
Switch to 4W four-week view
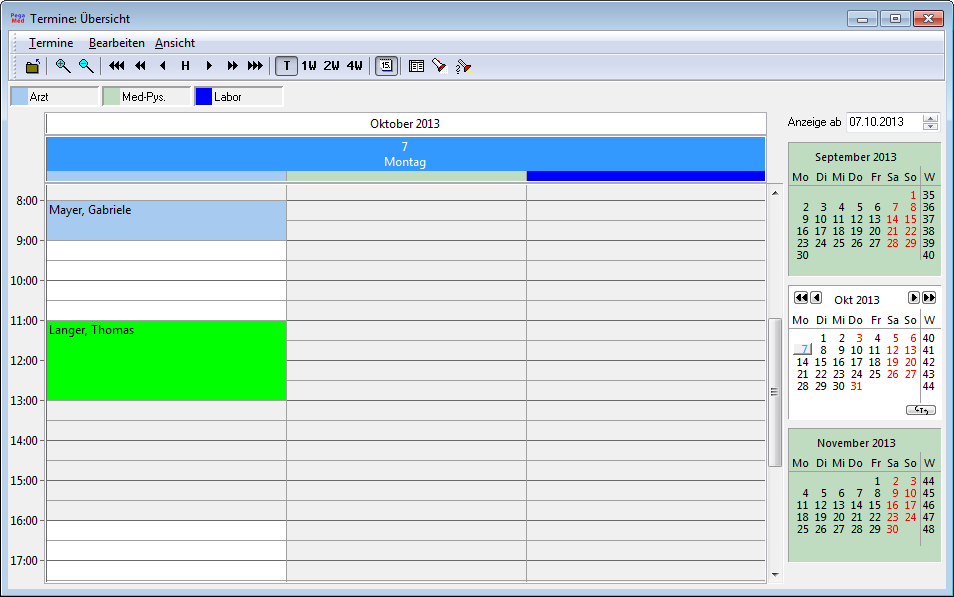pyautogui.click(x=354, y=66)
